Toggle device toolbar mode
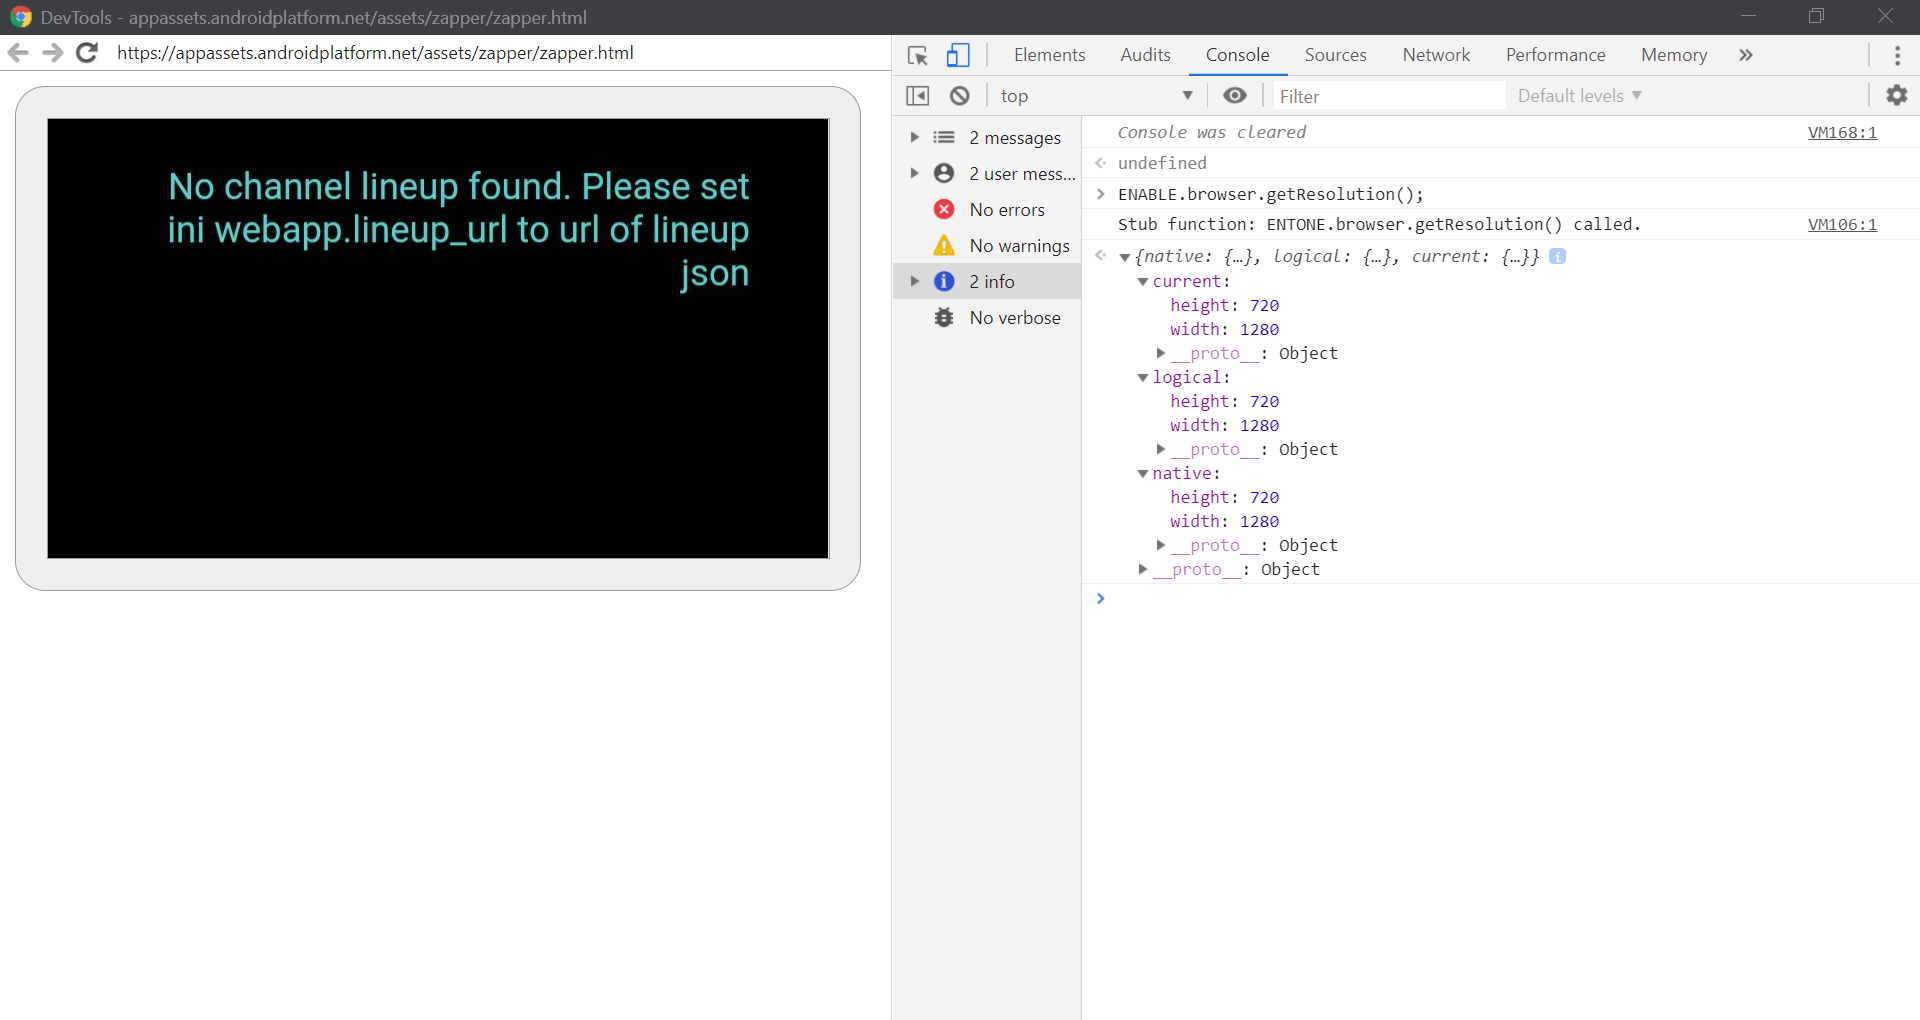Viewport: 1920px width, 1020px height. click(x=957, y=55)
